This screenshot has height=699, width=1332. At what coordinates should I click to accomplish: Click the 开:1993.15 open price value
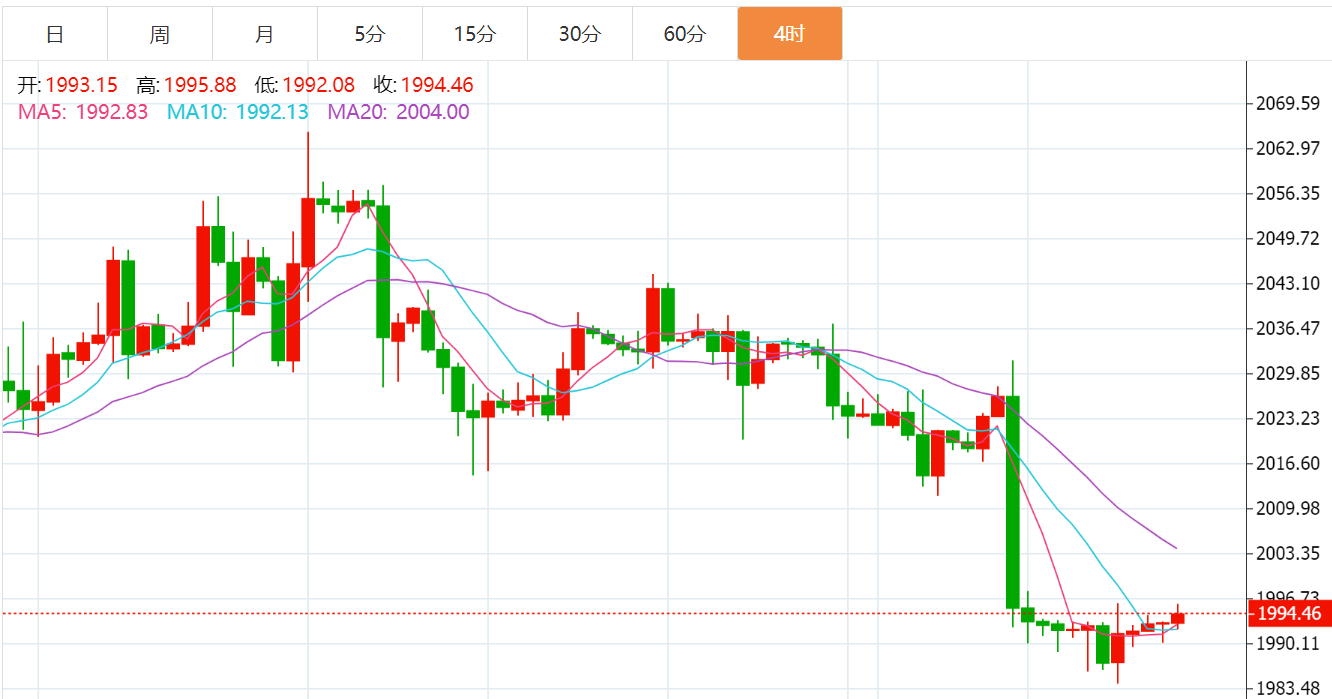[68, 85]
